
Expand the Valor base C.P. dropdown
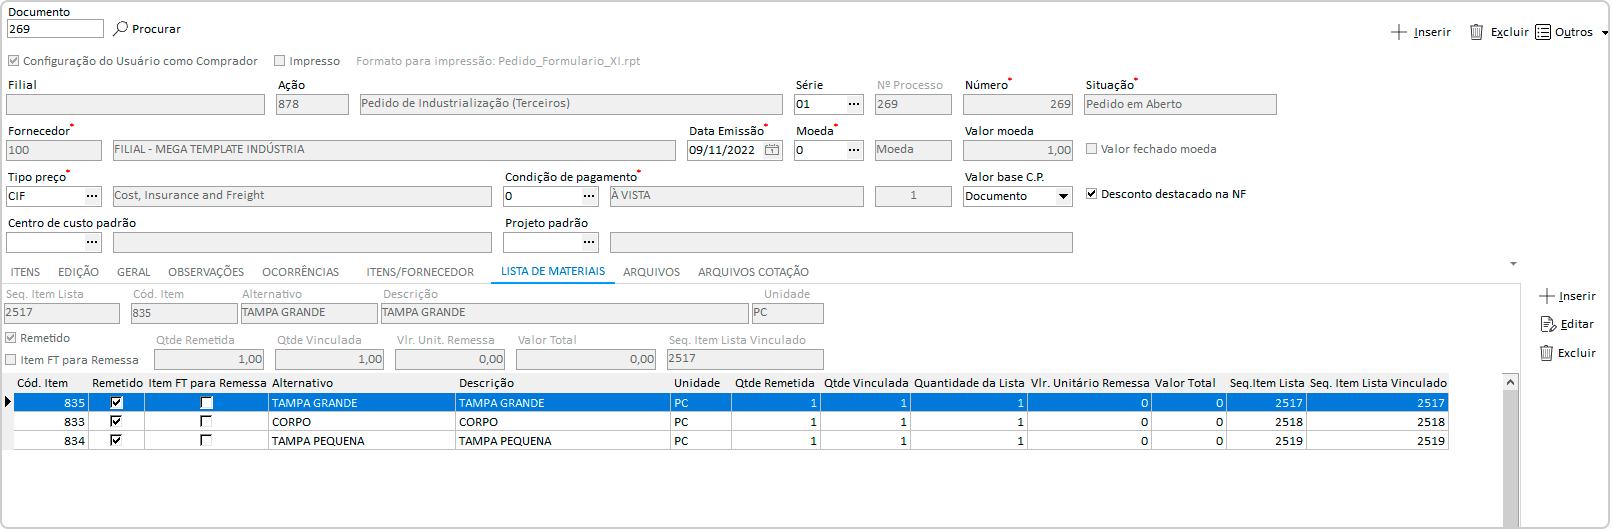tap(1063, 196)
